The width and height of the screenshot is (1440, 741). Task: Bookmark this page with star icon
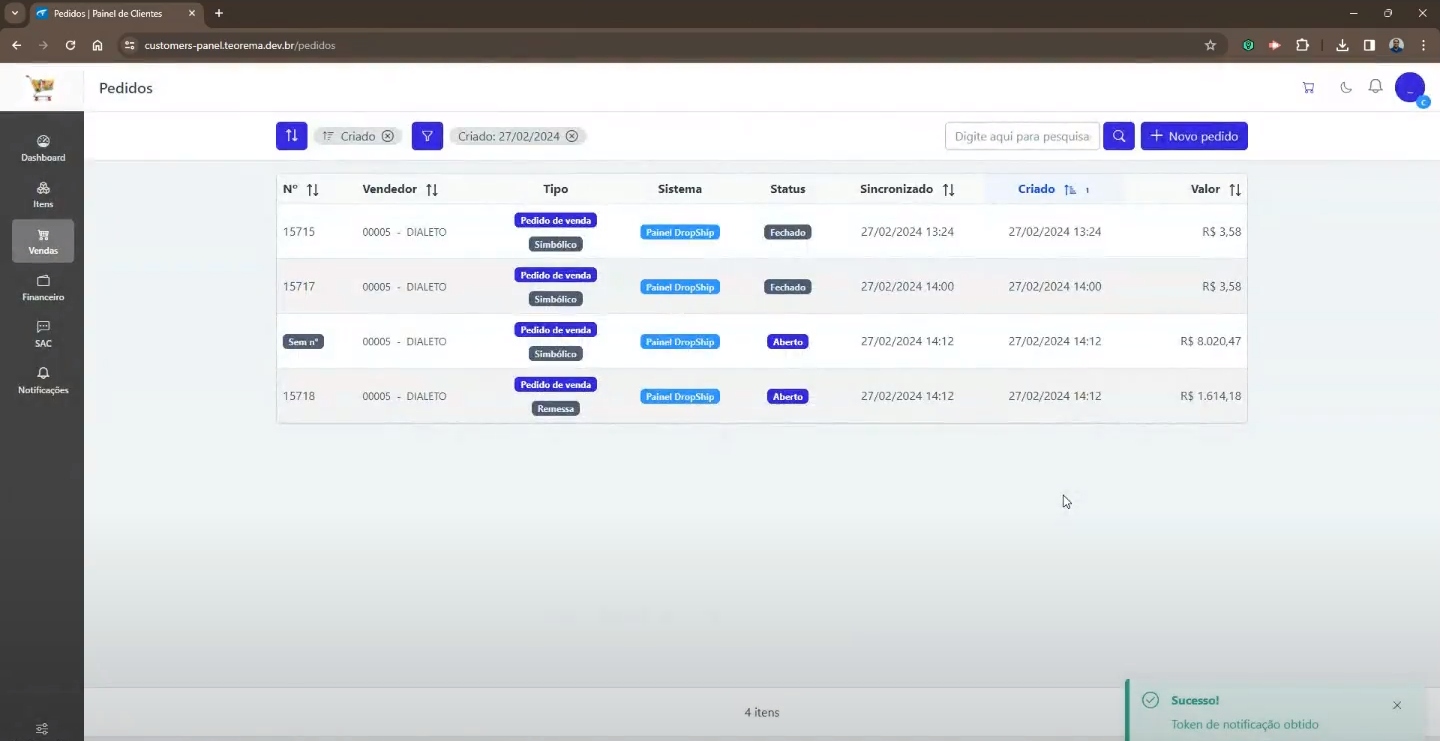[x=1210, y=45]
